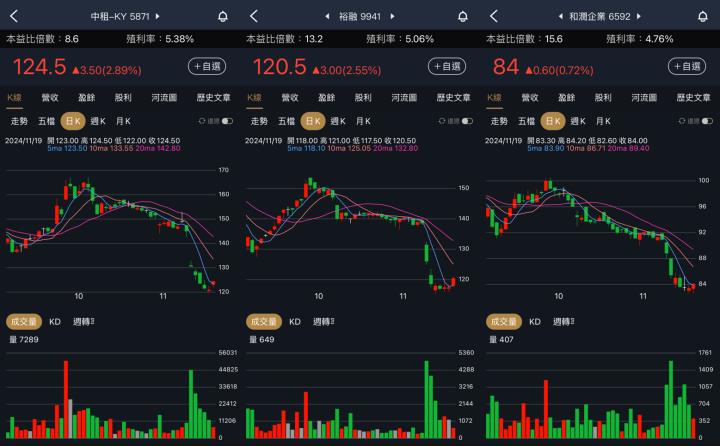Open alert bell for 和潤企業 6592
The height and width of the screenshot is (446, 720).
[703, 17]
